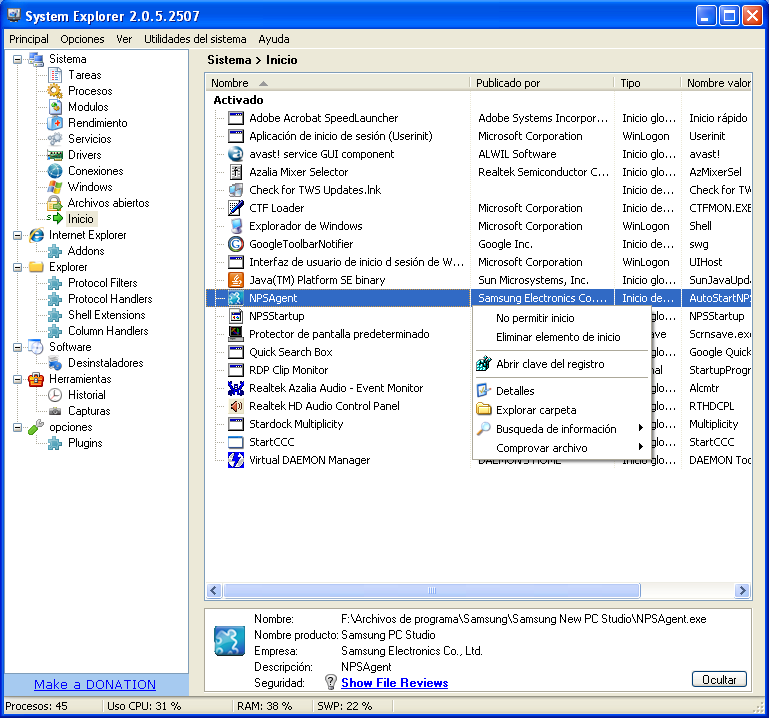Collapse the Explorer tree node
769x718 pixels.
18,267
